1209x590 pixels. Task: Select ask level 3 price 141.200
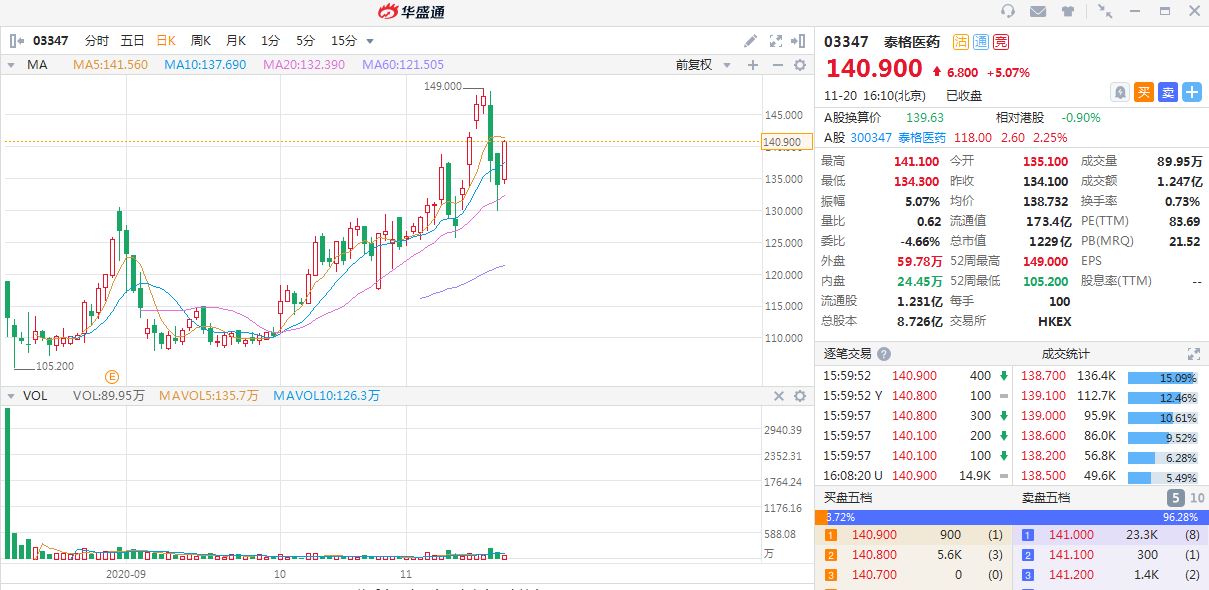(x=1071, y=575)
